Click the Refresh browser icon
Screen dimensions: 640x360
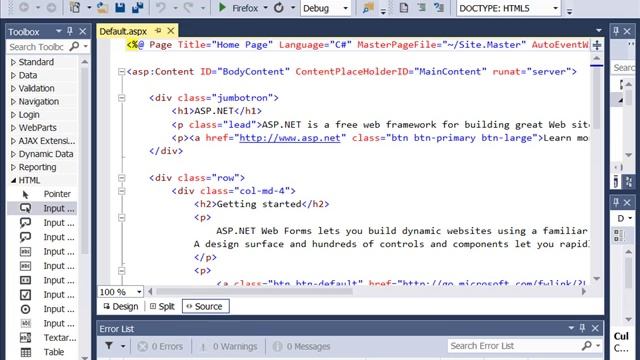[279, 7]
